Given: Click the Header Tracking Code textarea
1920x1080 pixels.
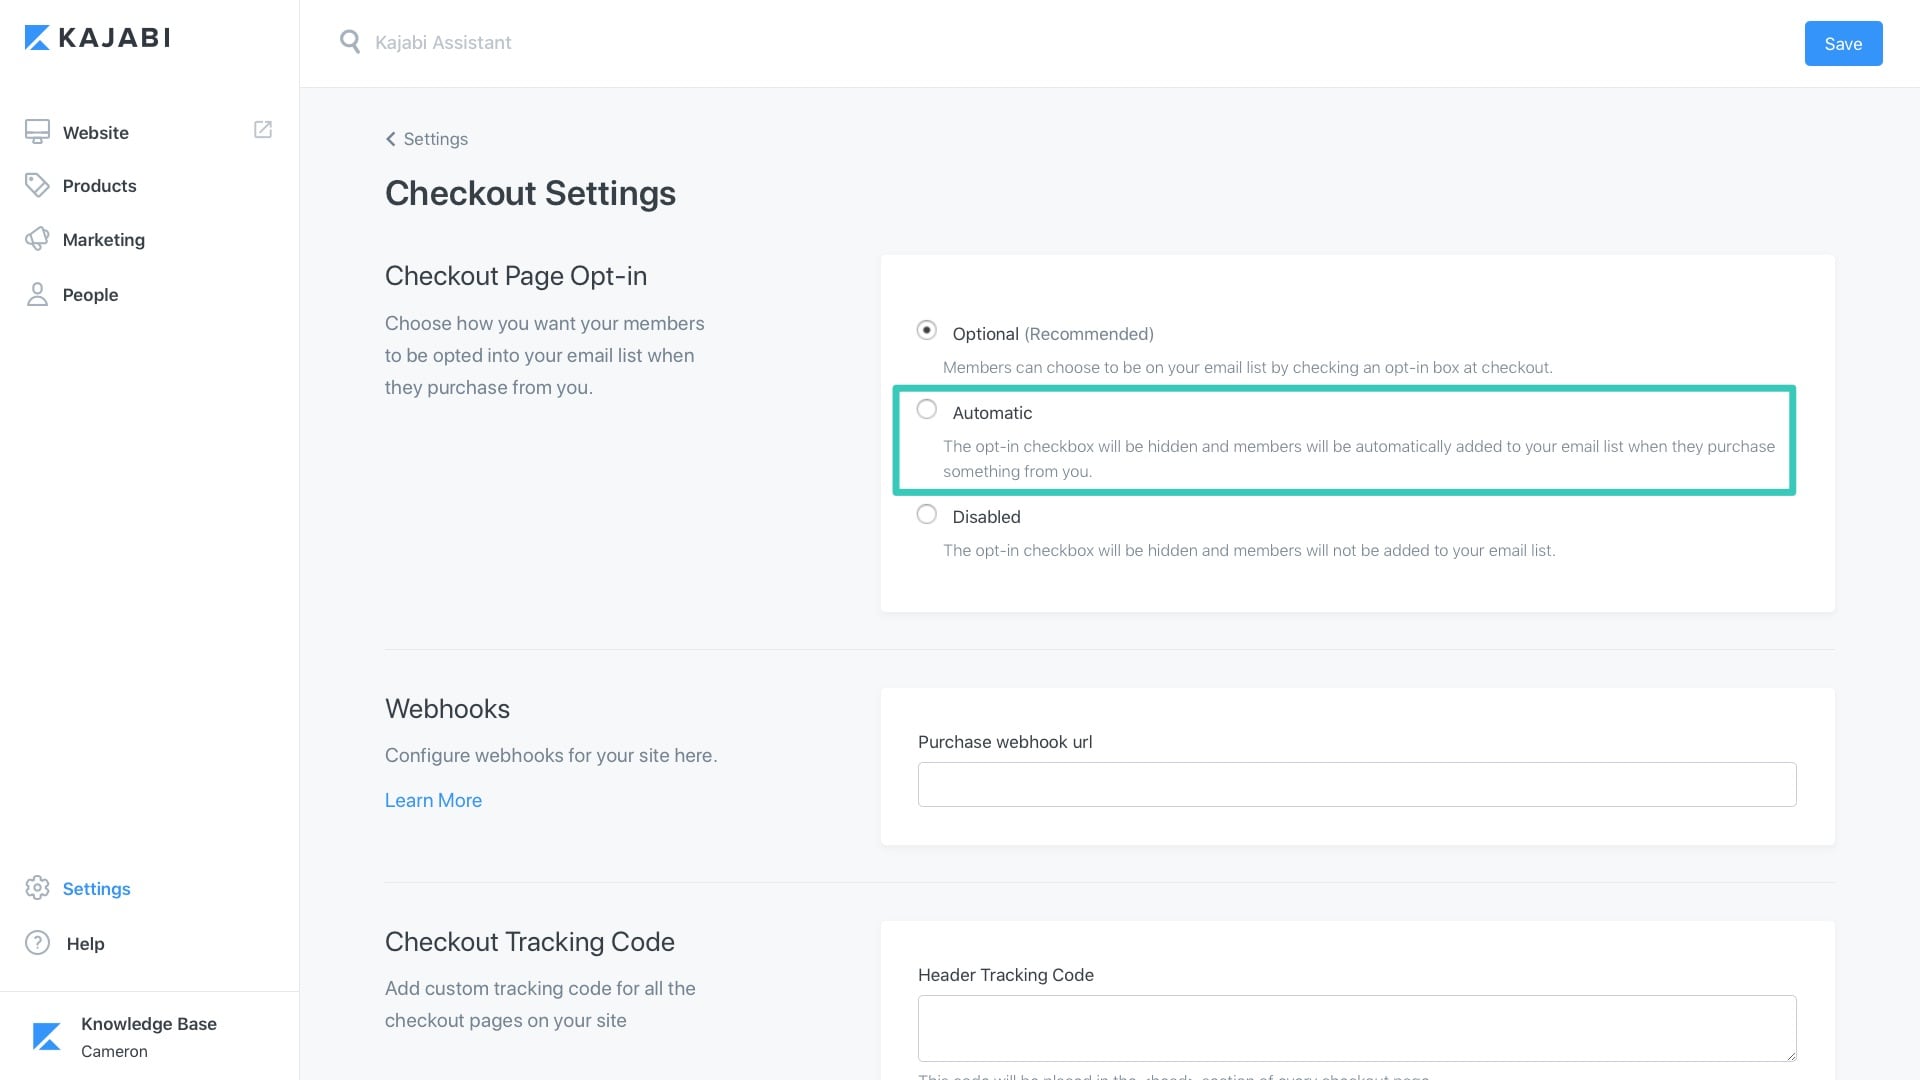Looking at the screenshot, I should [1356, 1028].
